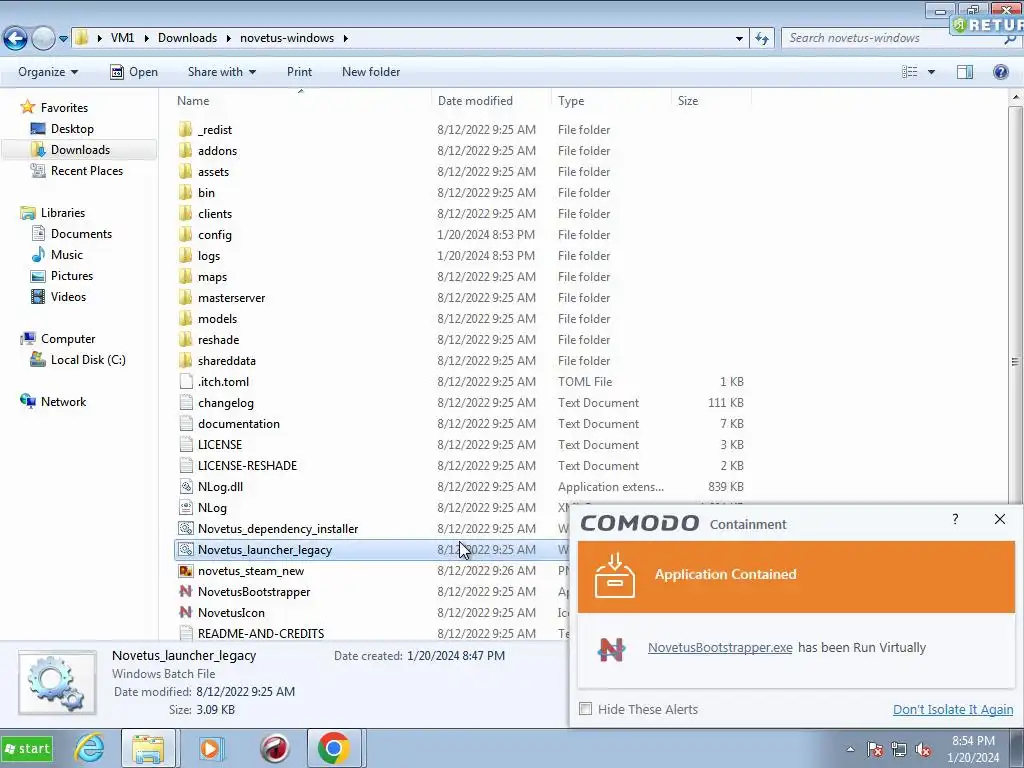Open the Help question mark icon

1000,72
